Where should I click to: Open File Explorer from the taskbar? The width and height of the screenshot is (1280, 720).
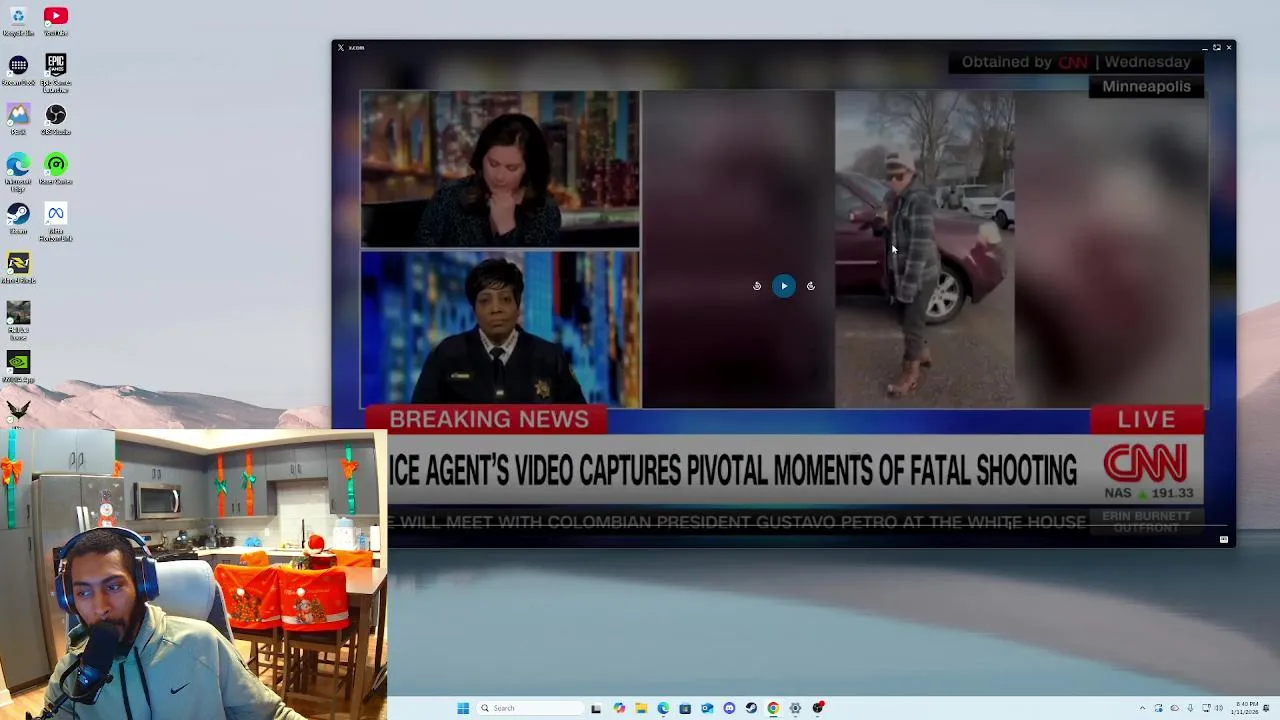[x=641, y=708]
